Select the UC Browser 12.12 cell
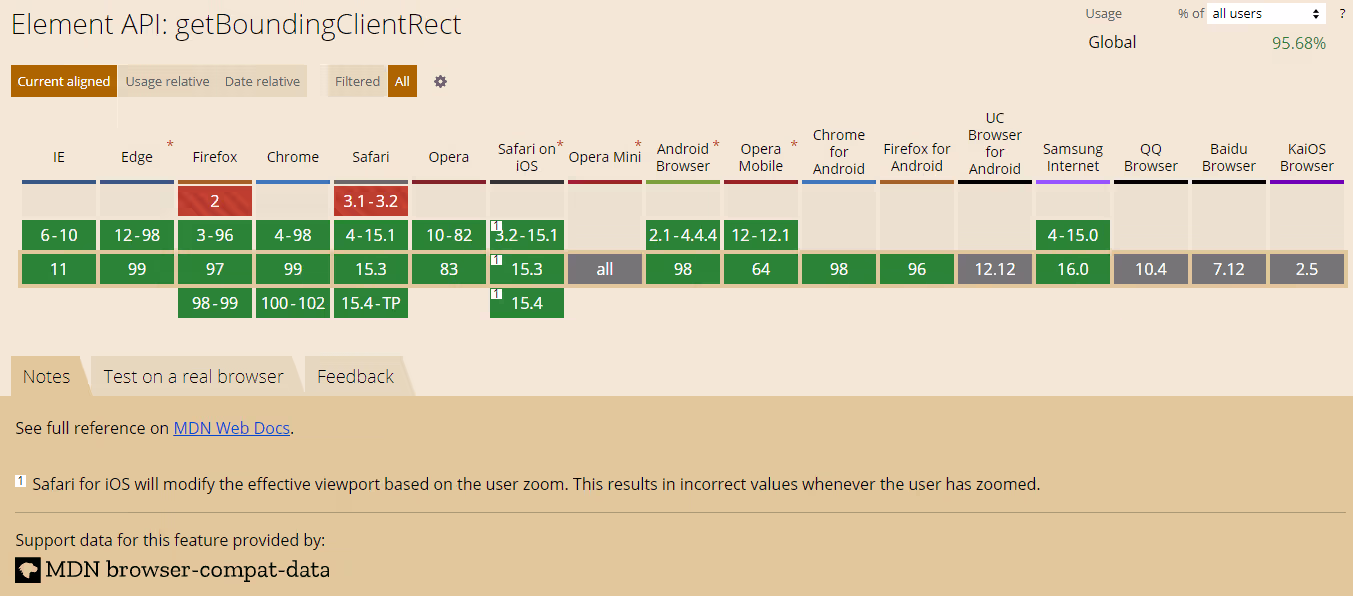This screenshot has width=1353, height=596. [995, 269]
